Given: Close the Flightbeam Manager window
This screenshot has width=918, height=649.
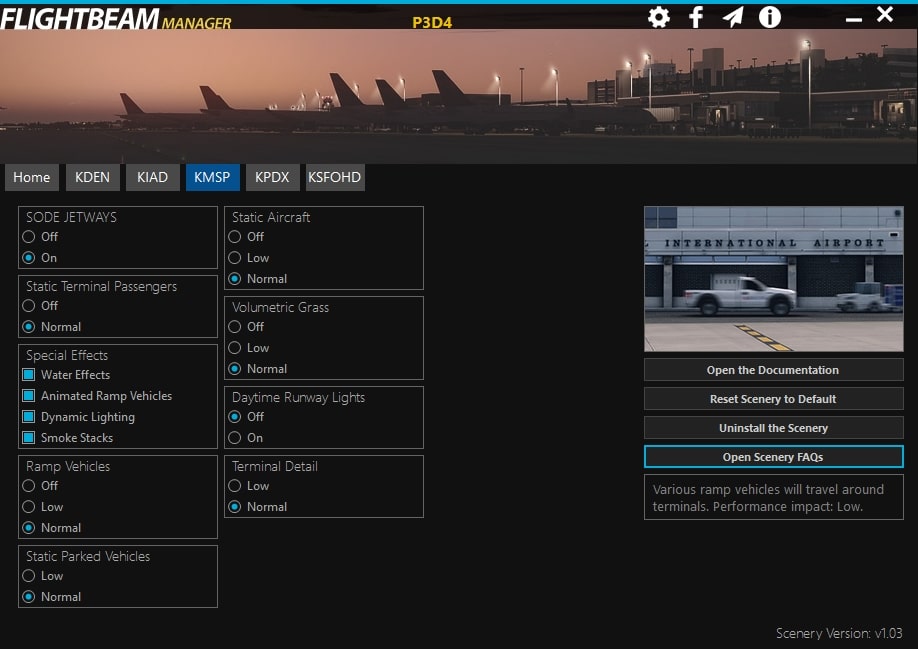Looking at the screenshot, I should click(885, 15).
